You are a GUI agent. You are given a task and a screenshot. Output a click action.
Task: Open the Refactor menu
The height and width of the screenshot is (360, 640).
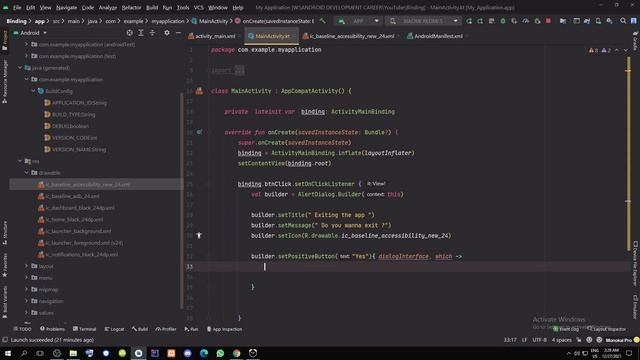[131, 7]
